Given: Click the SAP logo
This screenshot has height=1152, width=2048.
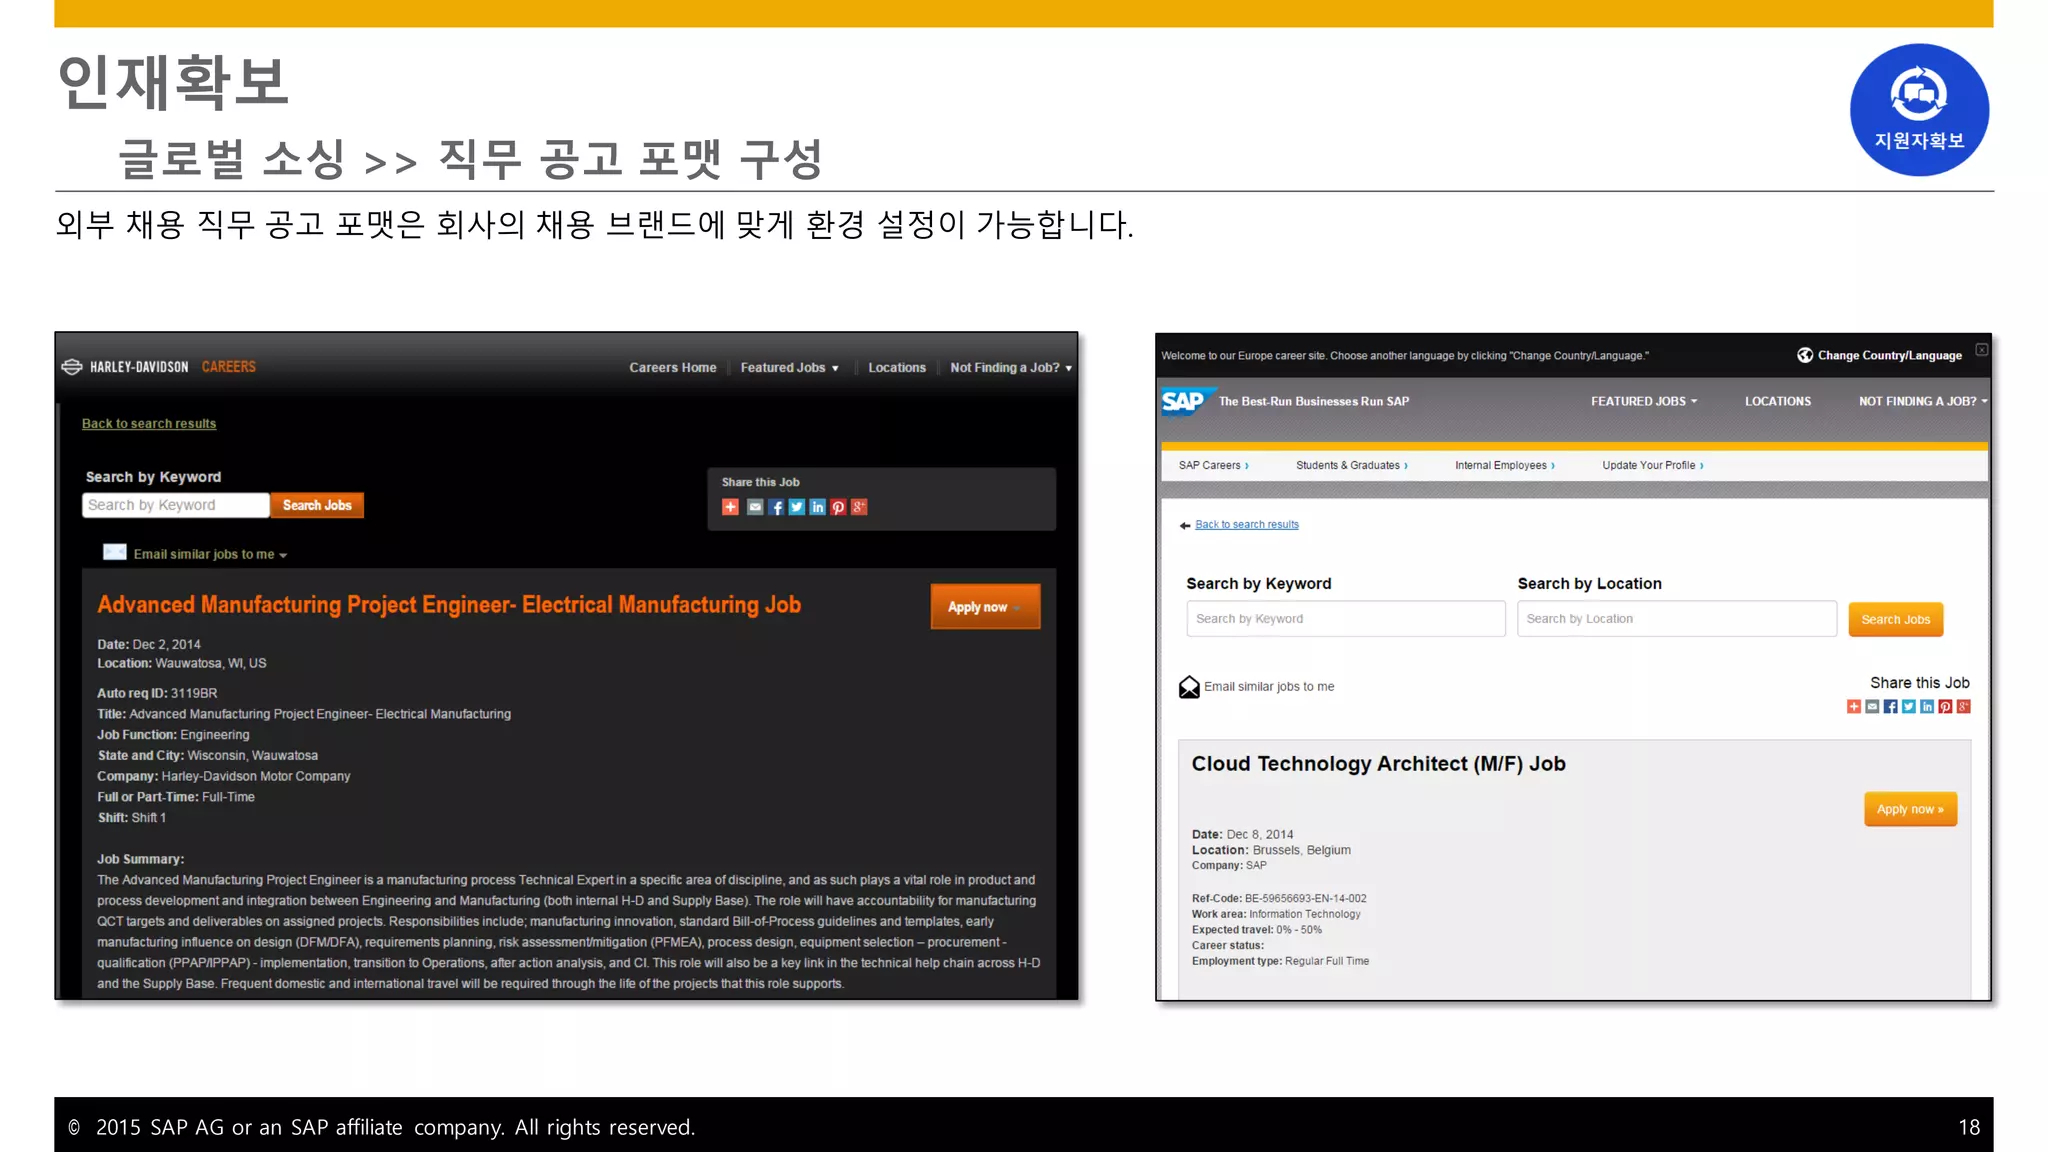Looking at the screenshot, I should [x=1186, y=402].
